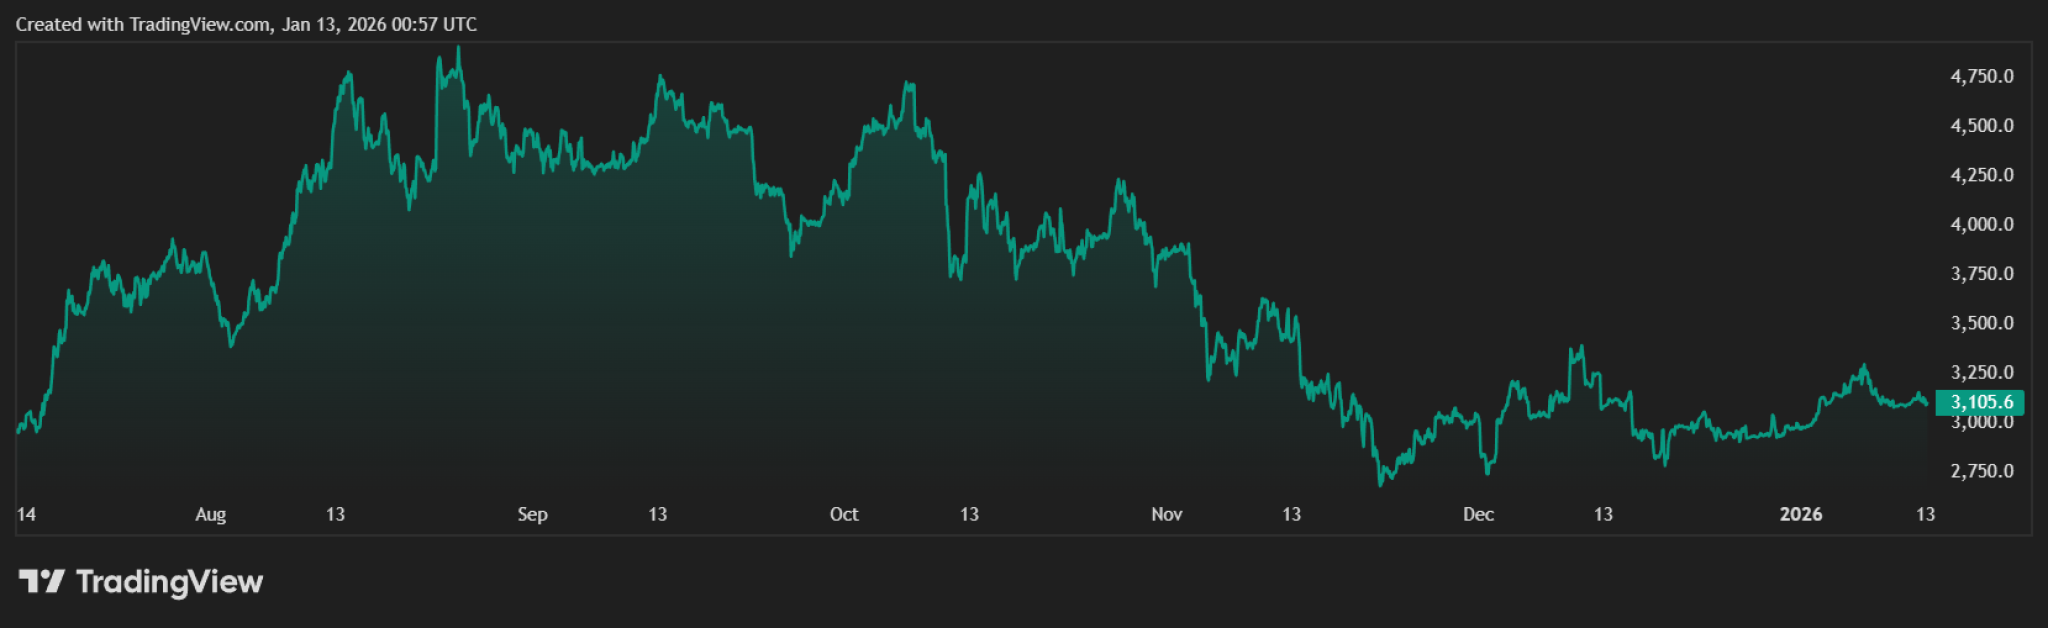Select the 3,750.0 price axis label
Viewport: 2048px width, 628px height.
point(1981,274)
